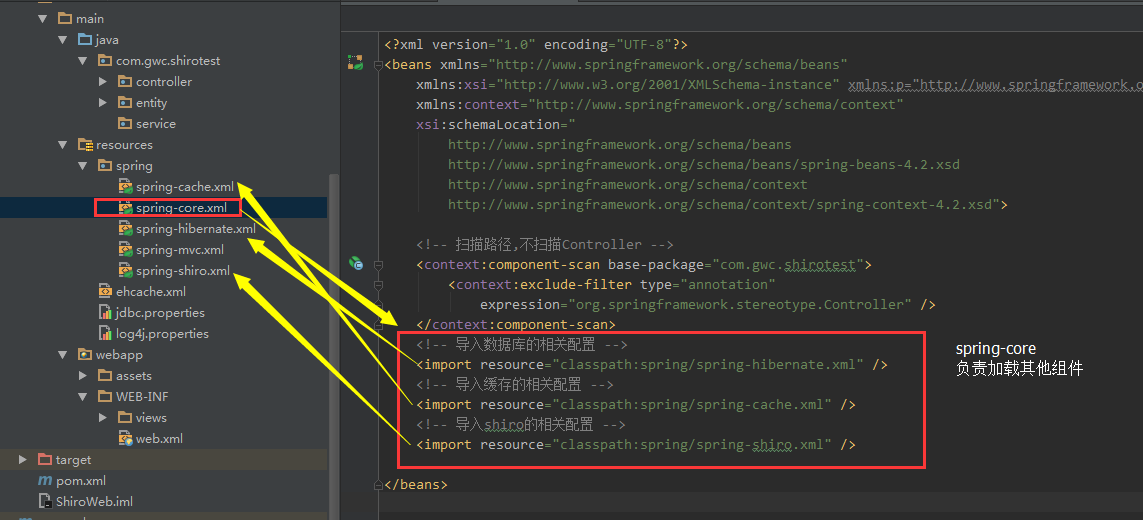The height and width of the screenshot is (520, 1143).
Task: Expand the assets folder
Action: (83, 376)
